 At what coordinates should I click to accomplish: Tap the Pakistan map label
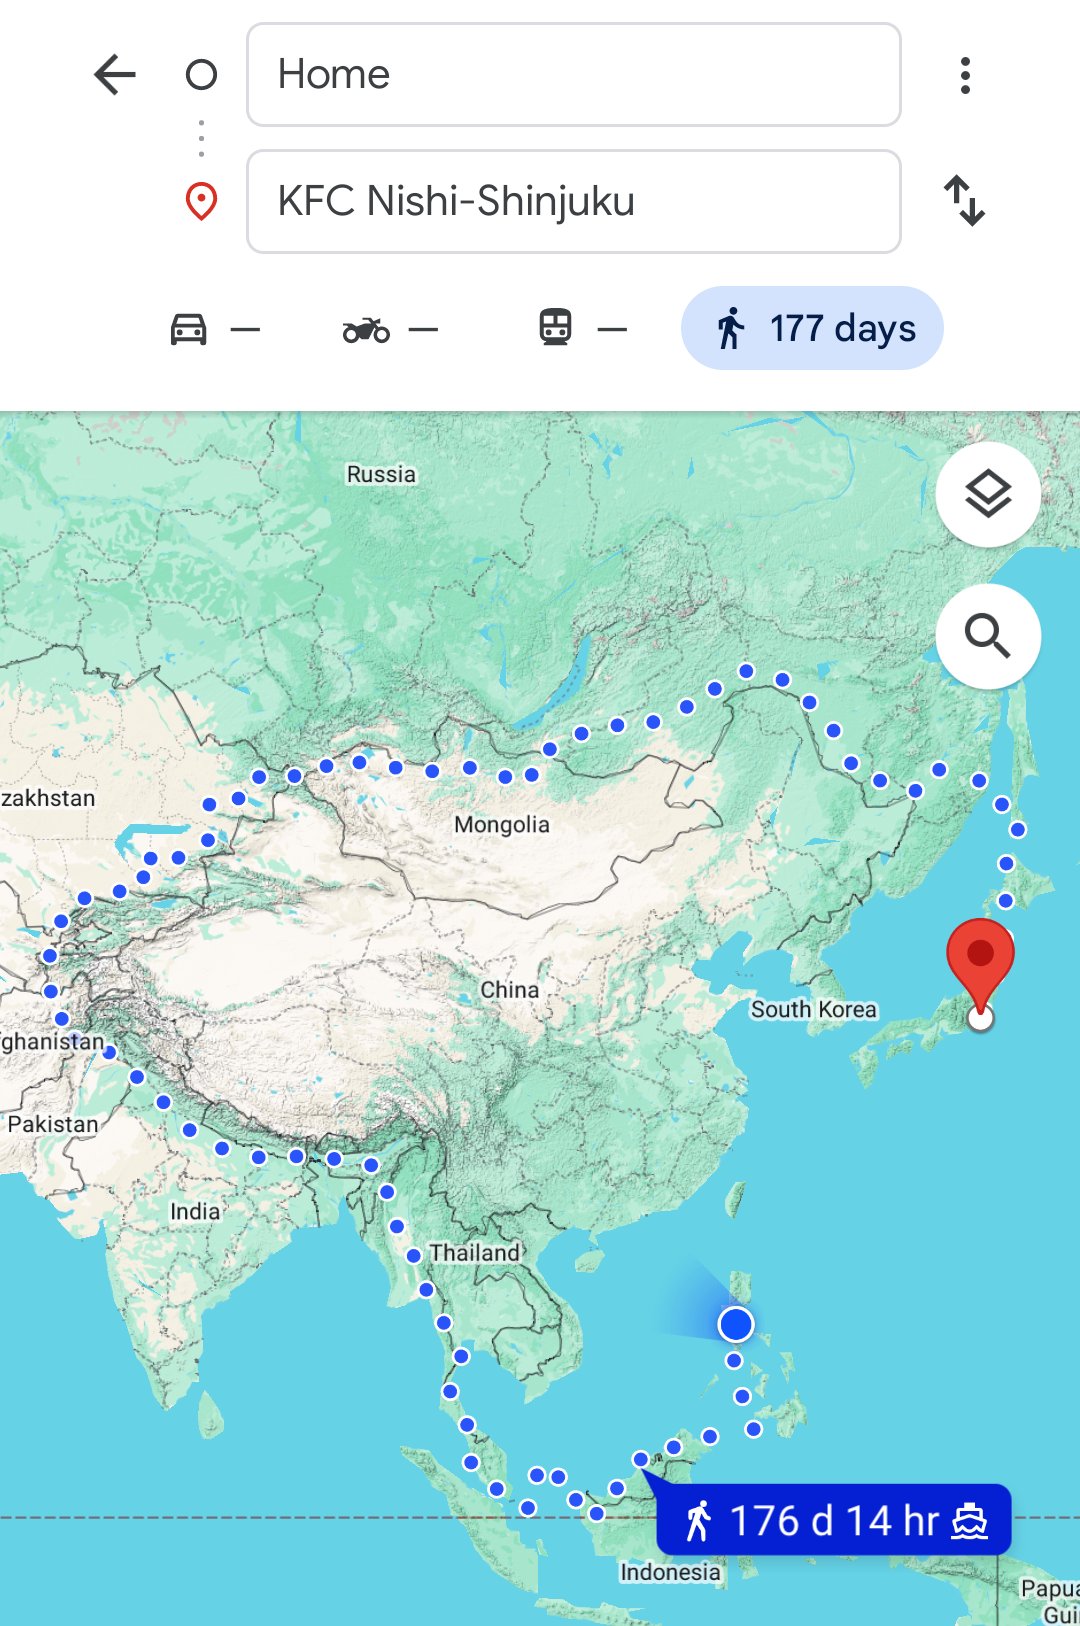pos(53,1124)
